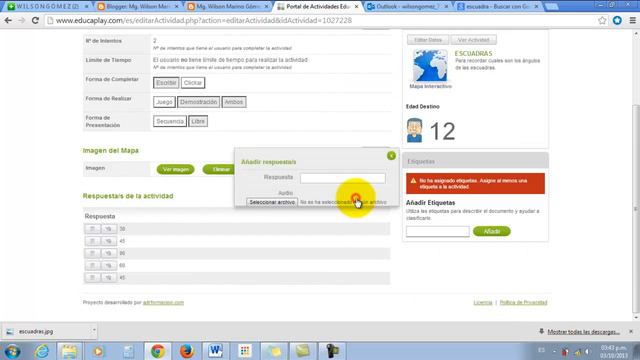
Task: Open the escuadras.jpg download options arrow
Action: (x=94, y=330)
